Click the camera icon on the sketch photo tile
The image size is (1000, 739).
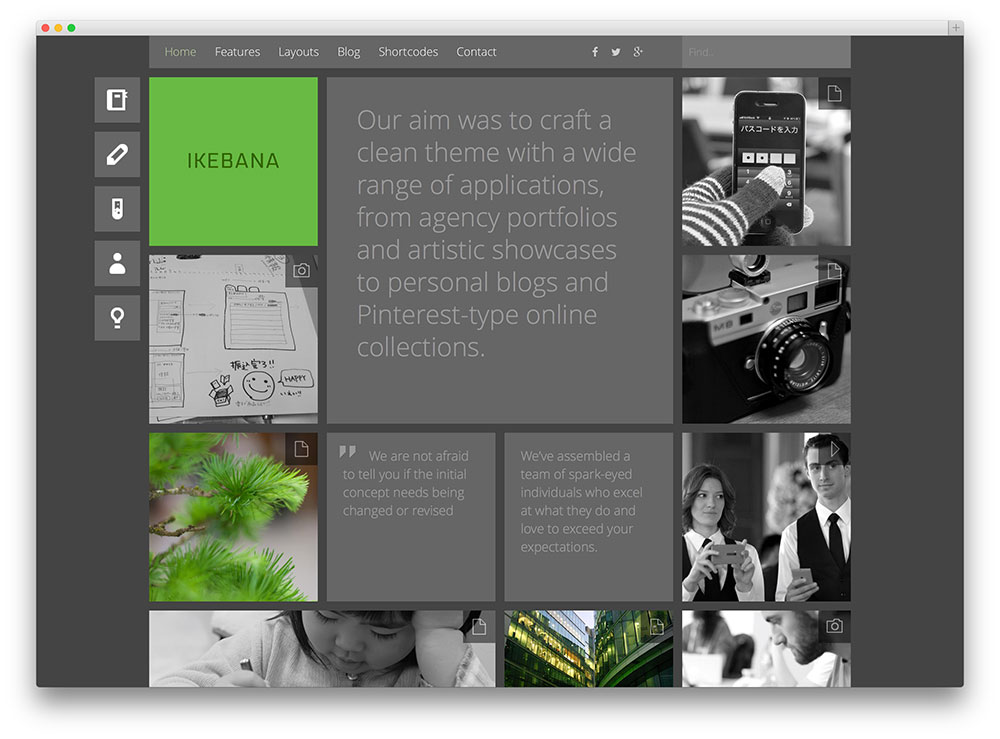pos(302,268)
